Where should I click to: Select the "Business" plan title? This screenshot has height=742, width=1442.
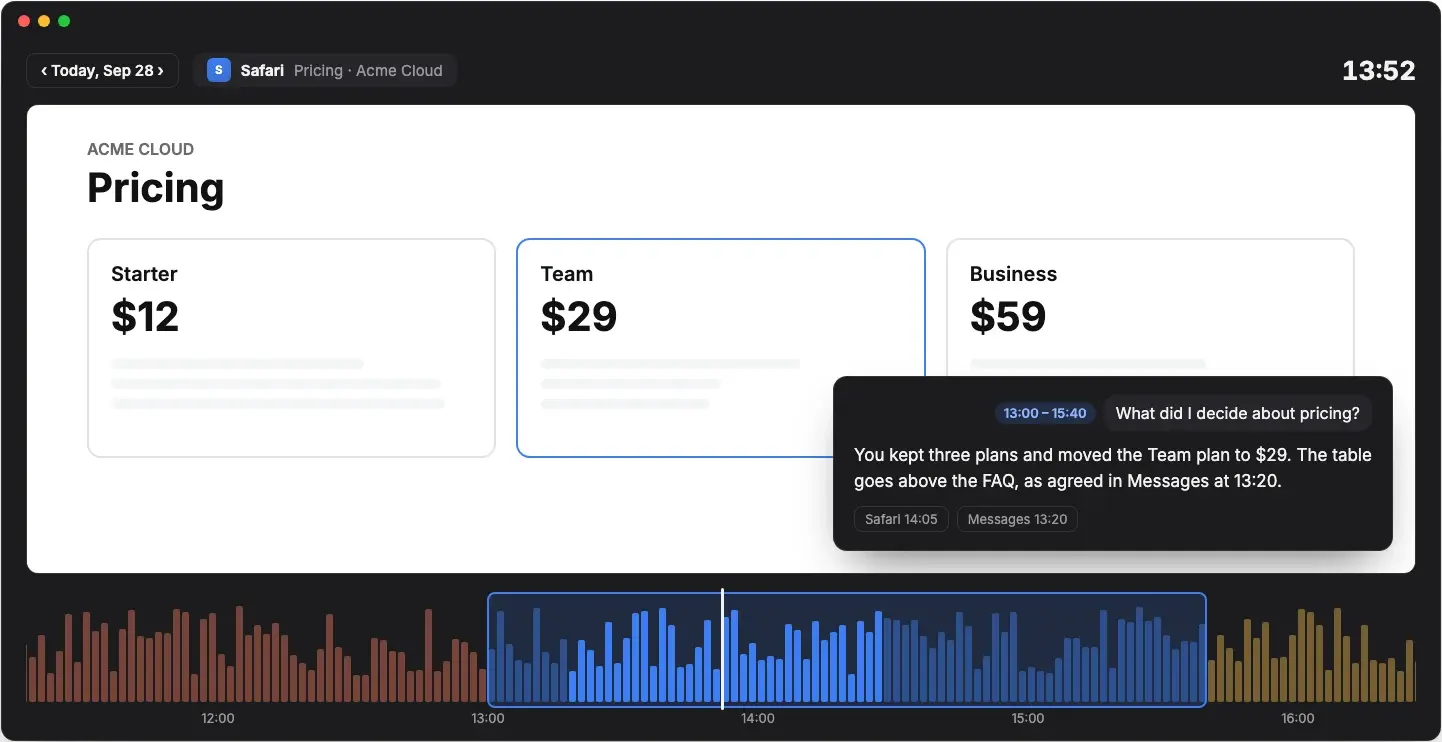[x=1013, y=274]
